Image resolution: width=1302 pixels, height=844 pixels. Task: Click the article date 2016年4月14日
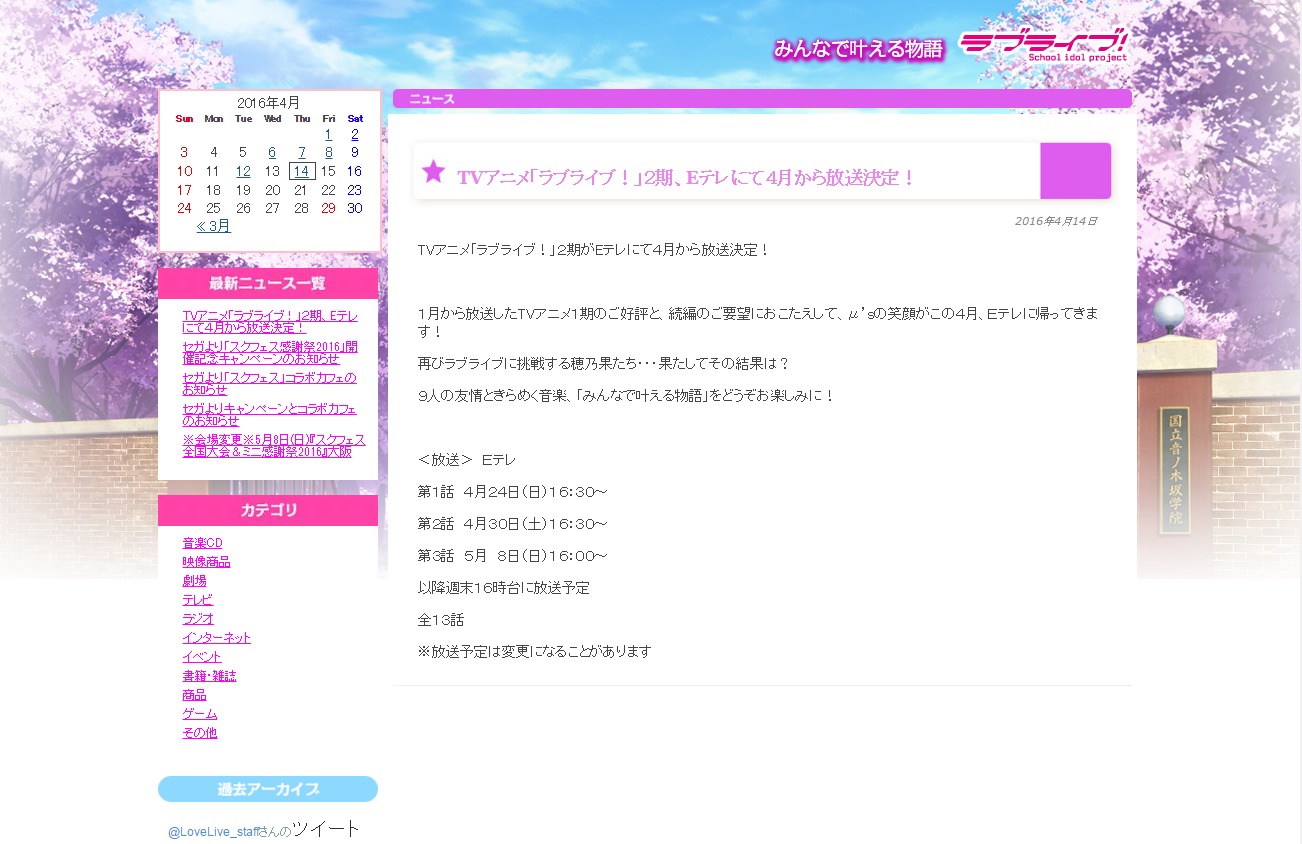1056,221
